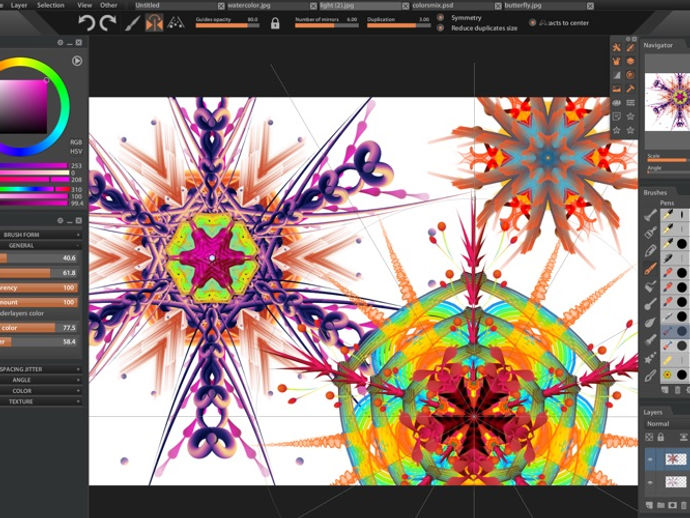690x518 pixels.
Task: Hide the bottom layer via its eye icon
Action: coord(650,482)
